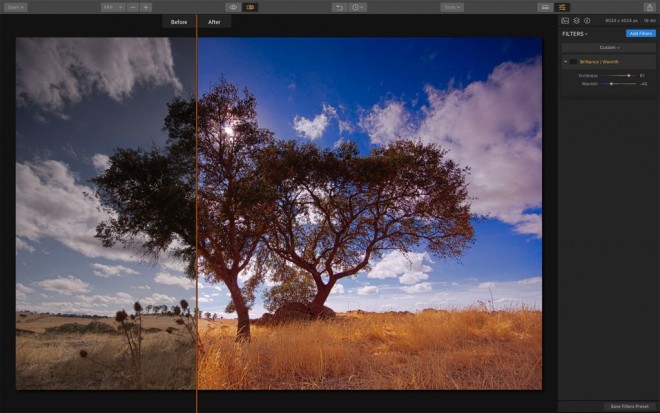This screenshot has height=413, width=660.
Task: Click the undo arrow button
Action: click(x=339, y=7)
